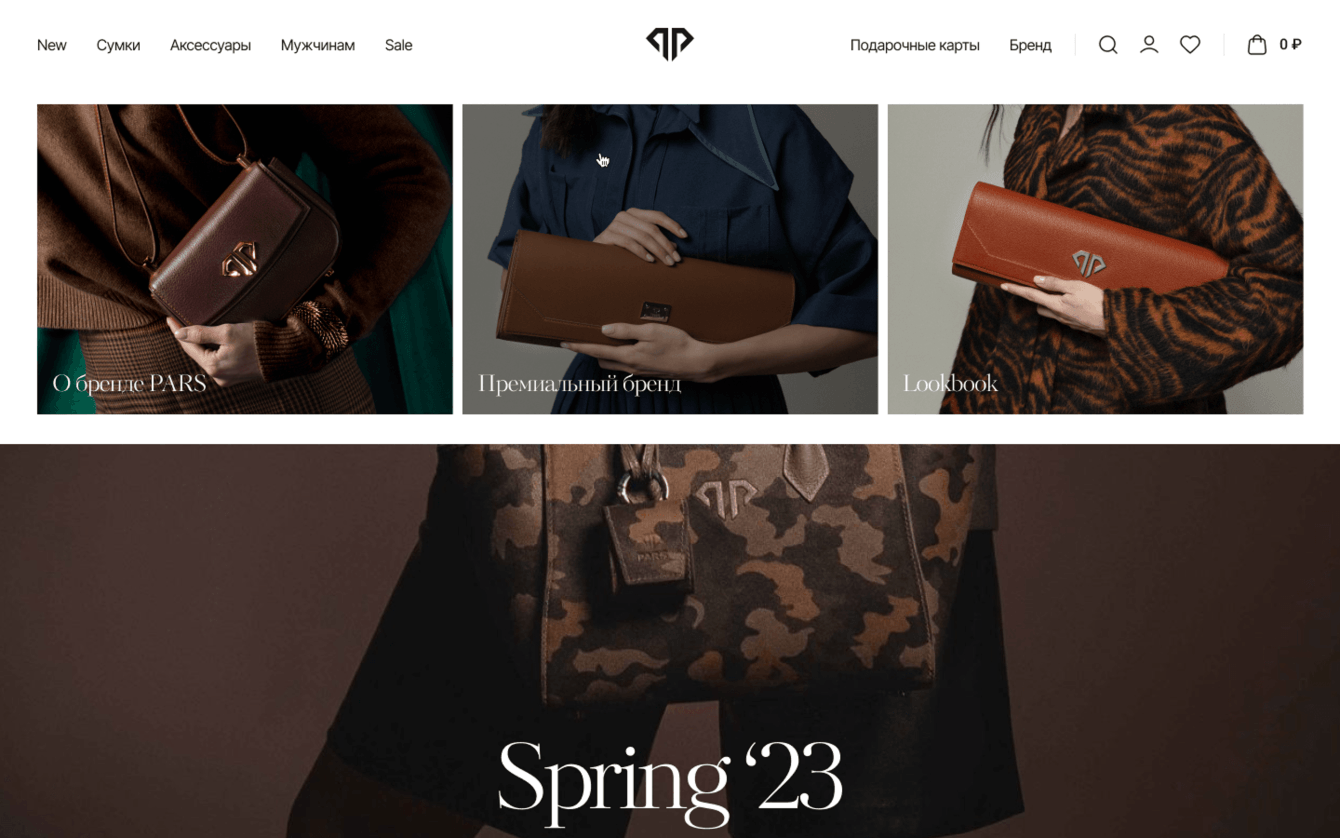Open the Сумки category menu
This screenshot has height=838, width=1340.
click(x=118, y=45)
